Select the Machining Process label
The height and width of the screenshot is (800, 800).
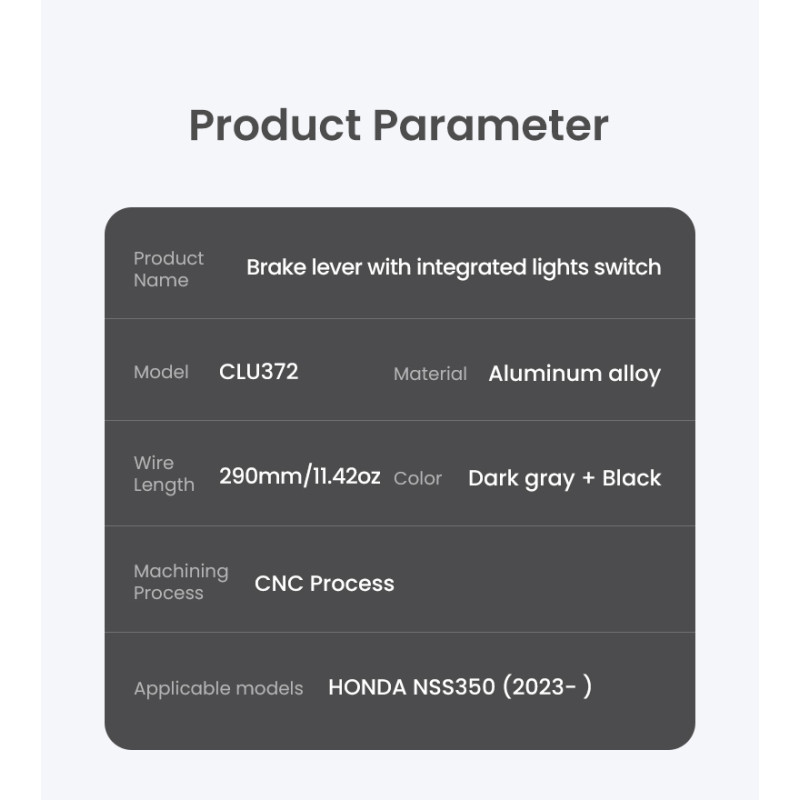[x=181, y=582]
